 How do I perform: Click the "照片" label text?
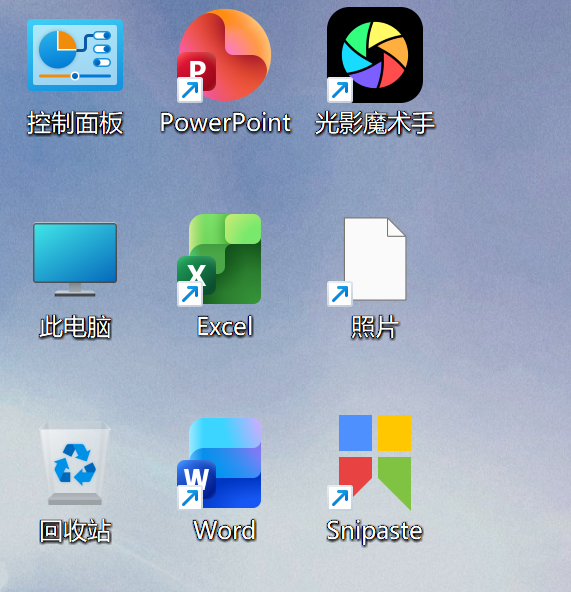point(375,327)
